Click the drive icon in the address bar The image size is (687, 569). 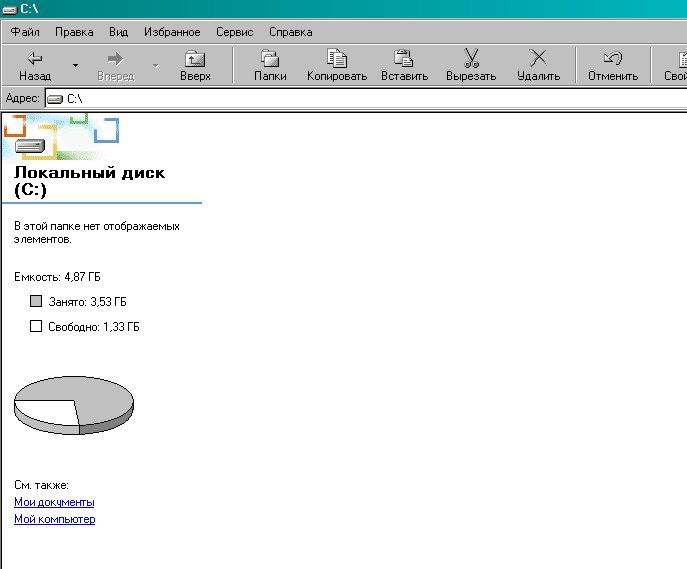click(55, 99)
